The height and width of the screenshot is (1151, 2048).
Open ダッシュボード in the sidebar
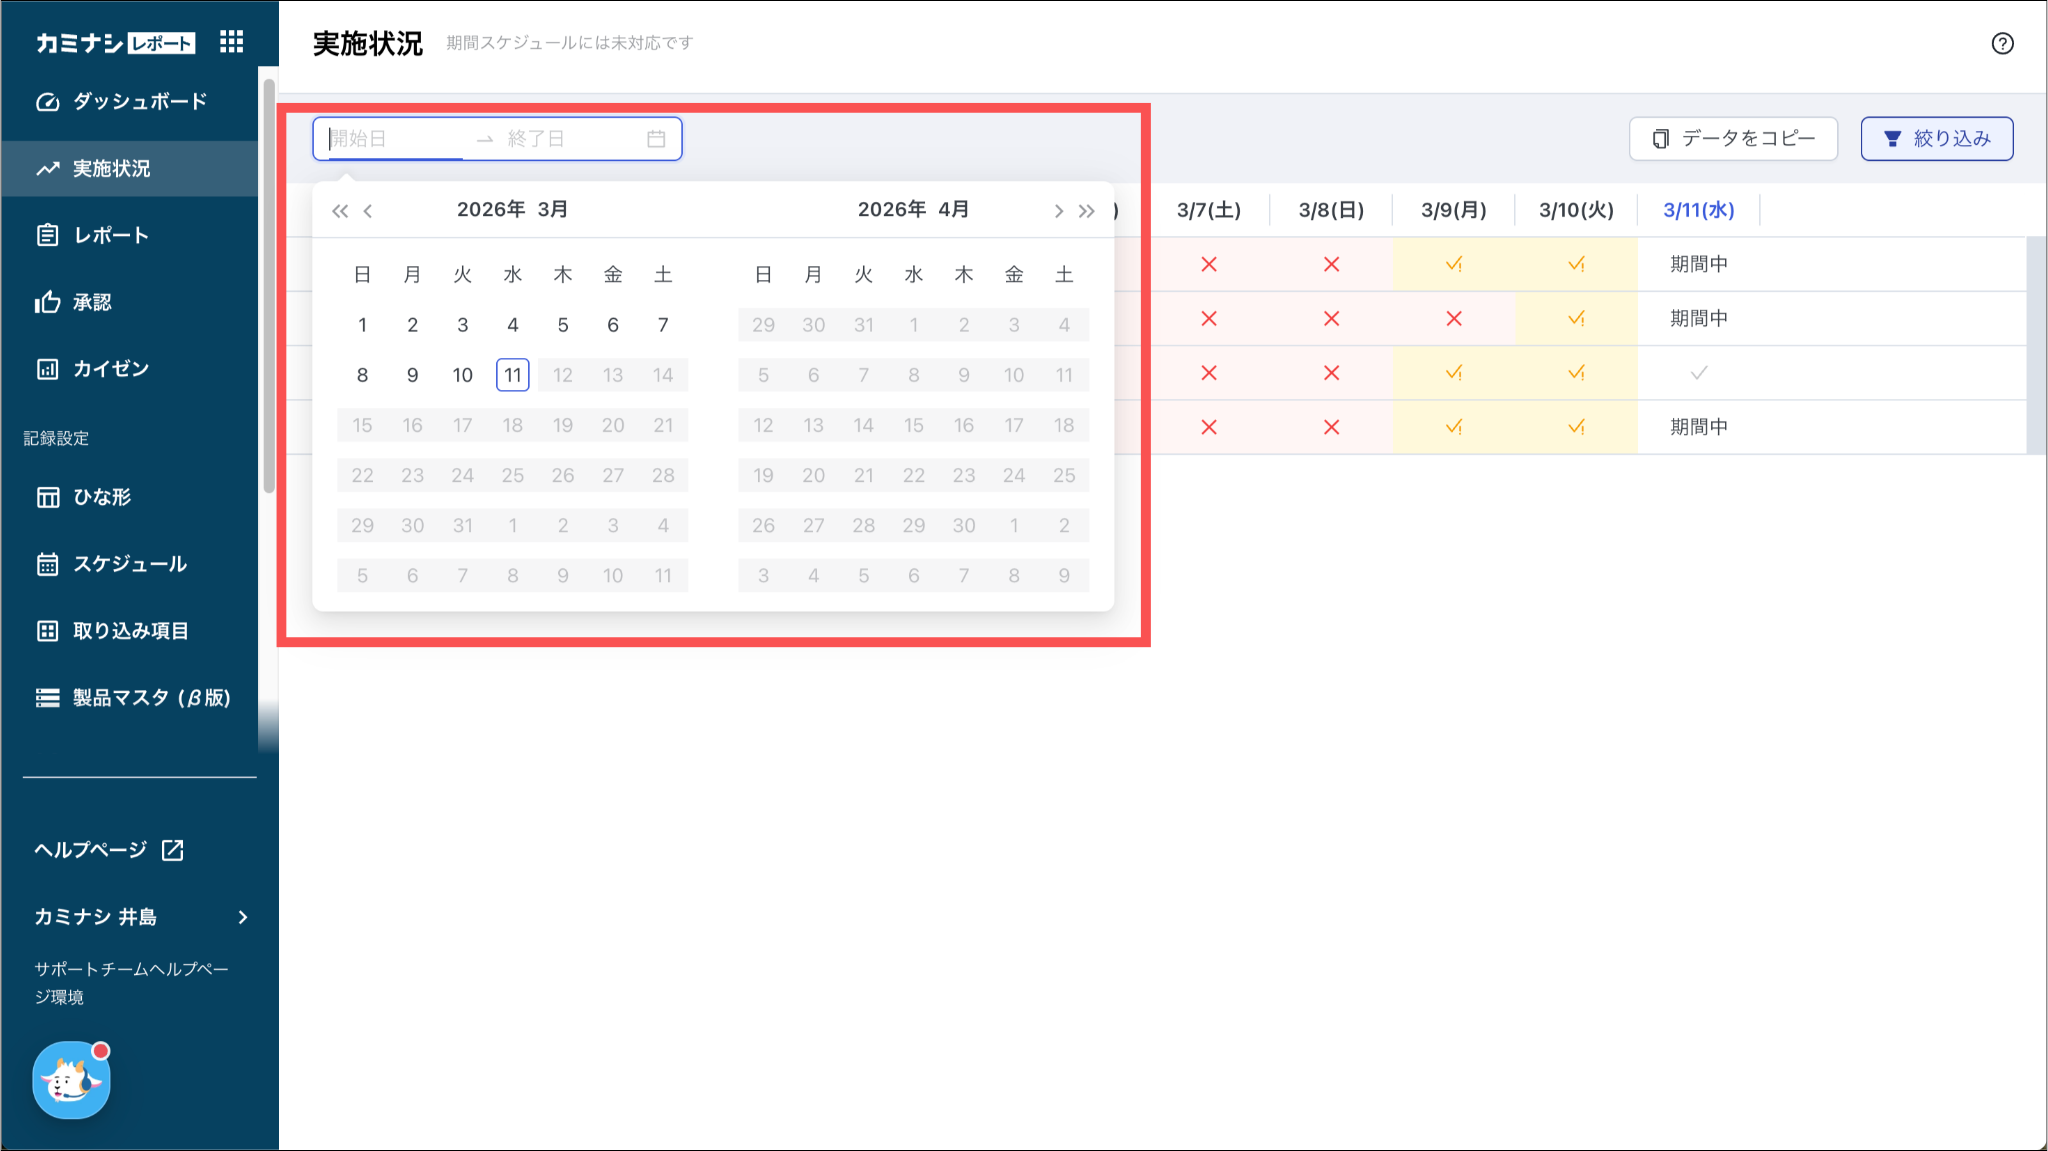tap(139, 101)
